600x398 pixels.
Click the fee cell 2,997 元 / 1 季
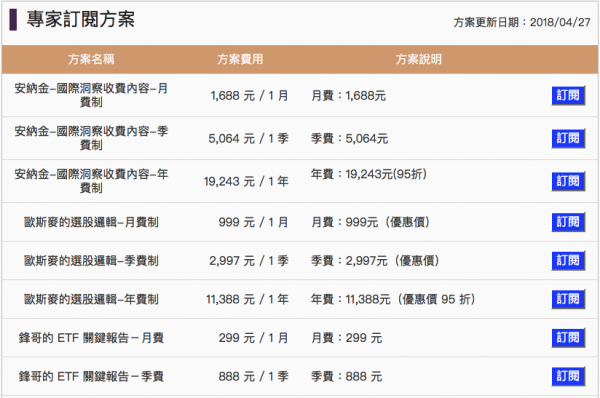point(249,261)
